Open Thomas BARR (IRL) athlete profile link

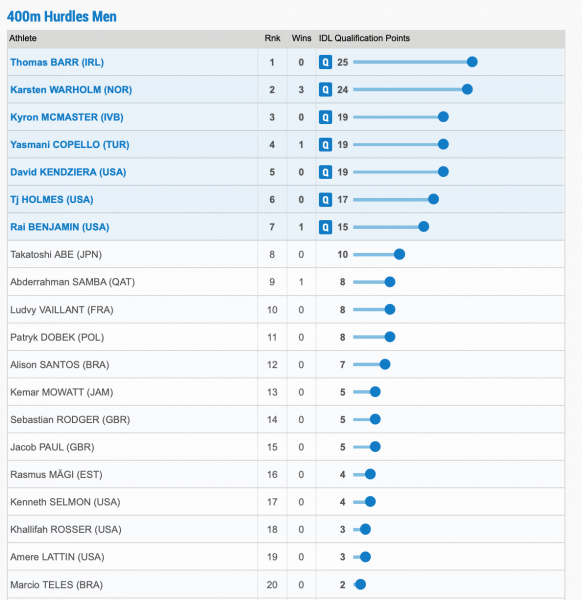click(57, 62)
